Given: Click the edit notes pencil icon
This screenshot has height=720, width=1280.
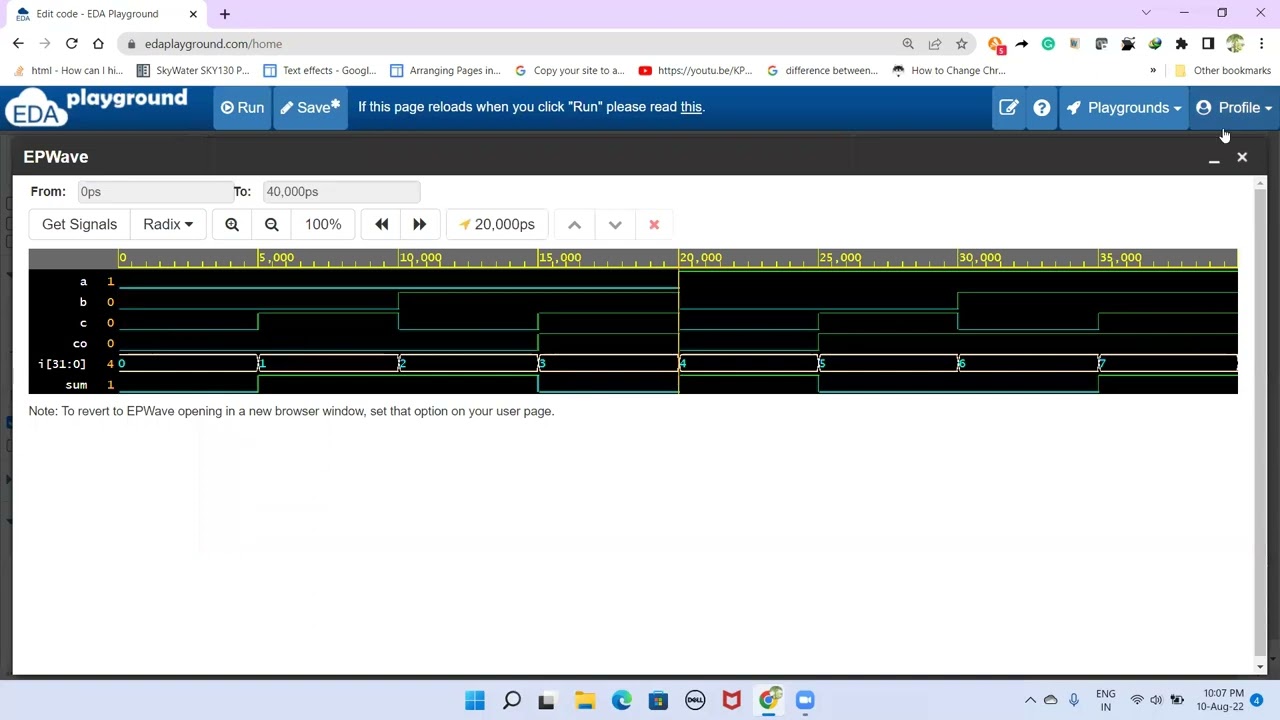Looking at the screenshot, I should pos(1008,108).
